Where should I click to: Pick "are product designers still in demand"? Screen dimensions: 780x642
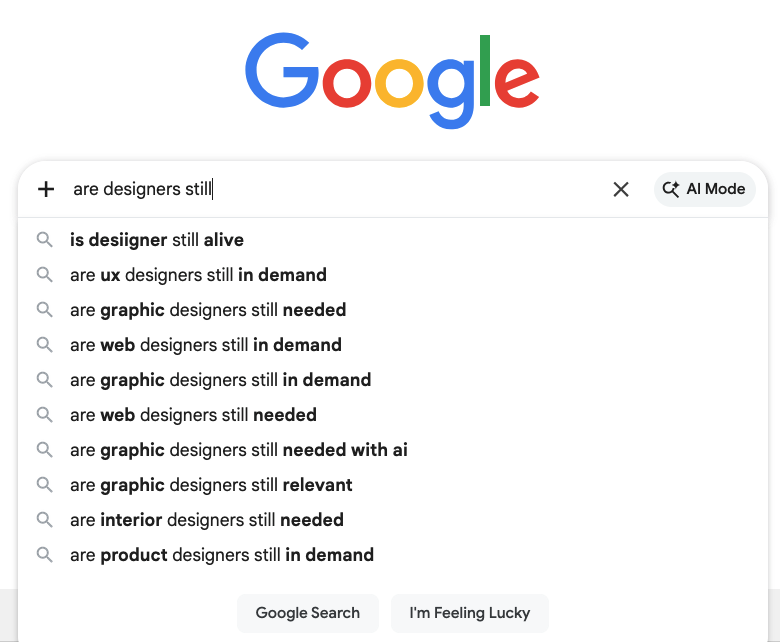(222, 555)
